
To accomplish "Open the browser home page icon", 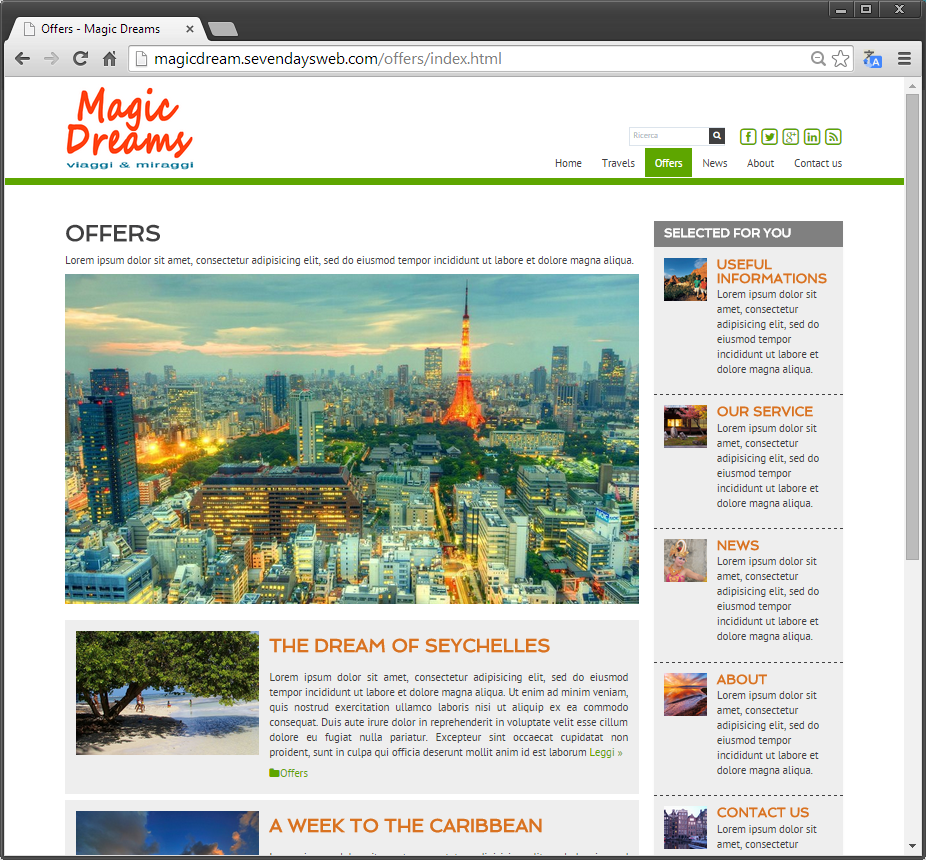I will click(109, 58).
